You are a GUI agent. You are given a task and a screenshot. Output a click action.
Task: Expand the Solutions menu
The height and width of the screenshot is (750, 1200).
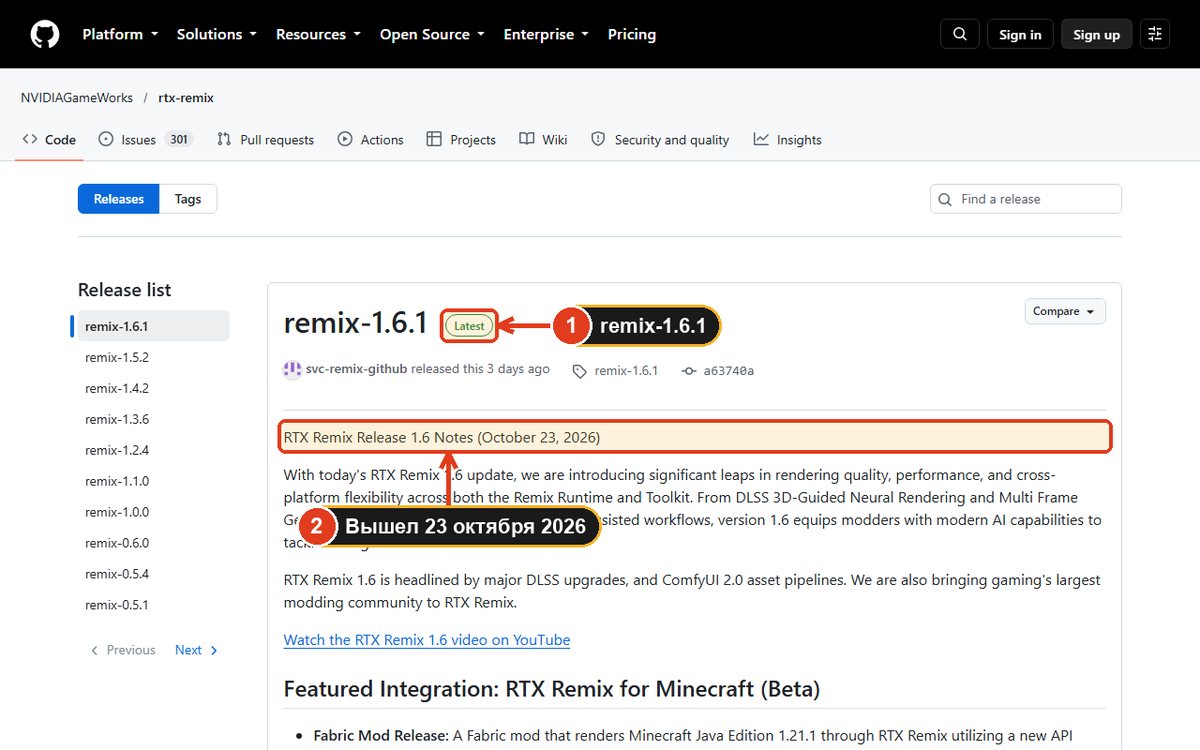click(217, 34)
